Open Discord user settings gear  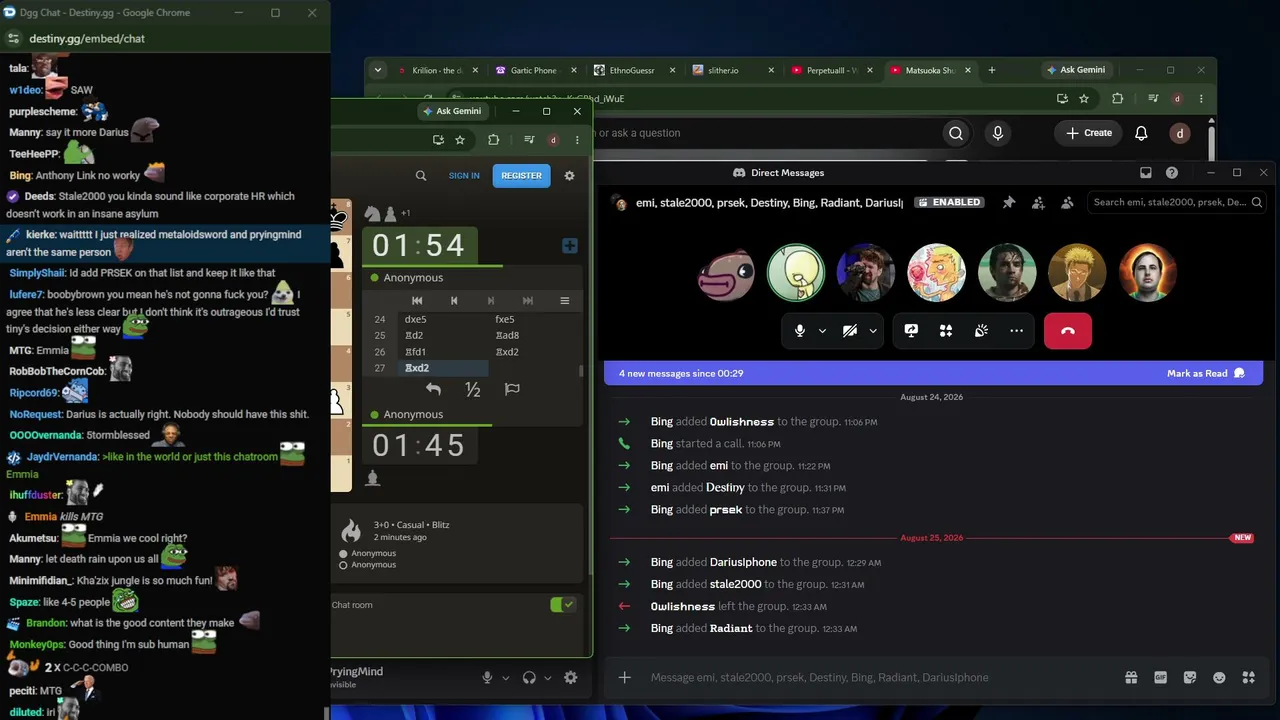coord(571,678)
